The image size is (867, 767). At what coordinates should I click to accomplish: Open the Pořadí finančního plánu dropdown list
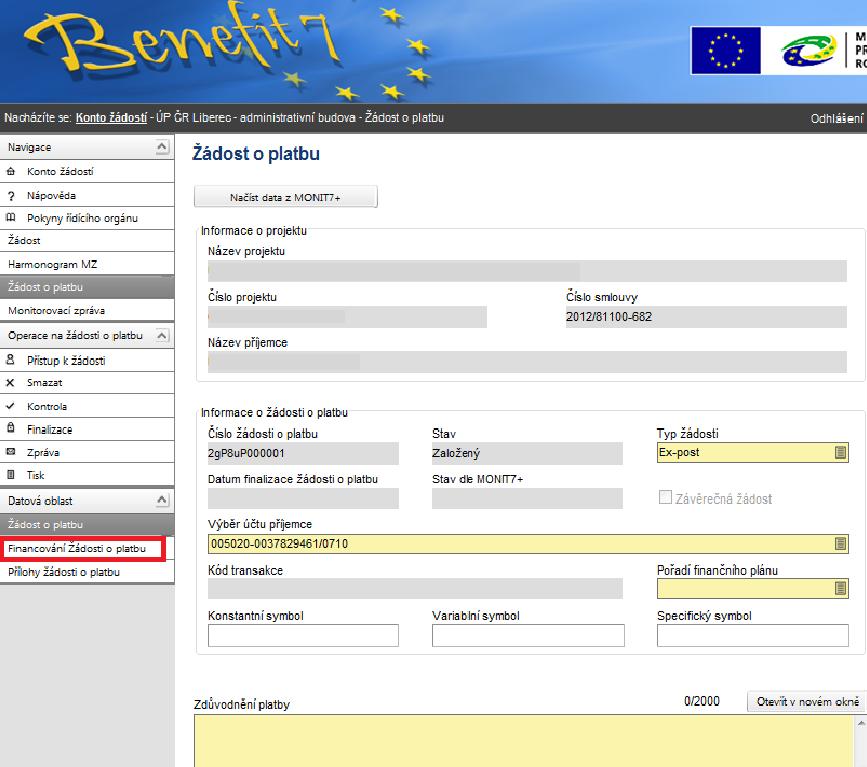840,588
